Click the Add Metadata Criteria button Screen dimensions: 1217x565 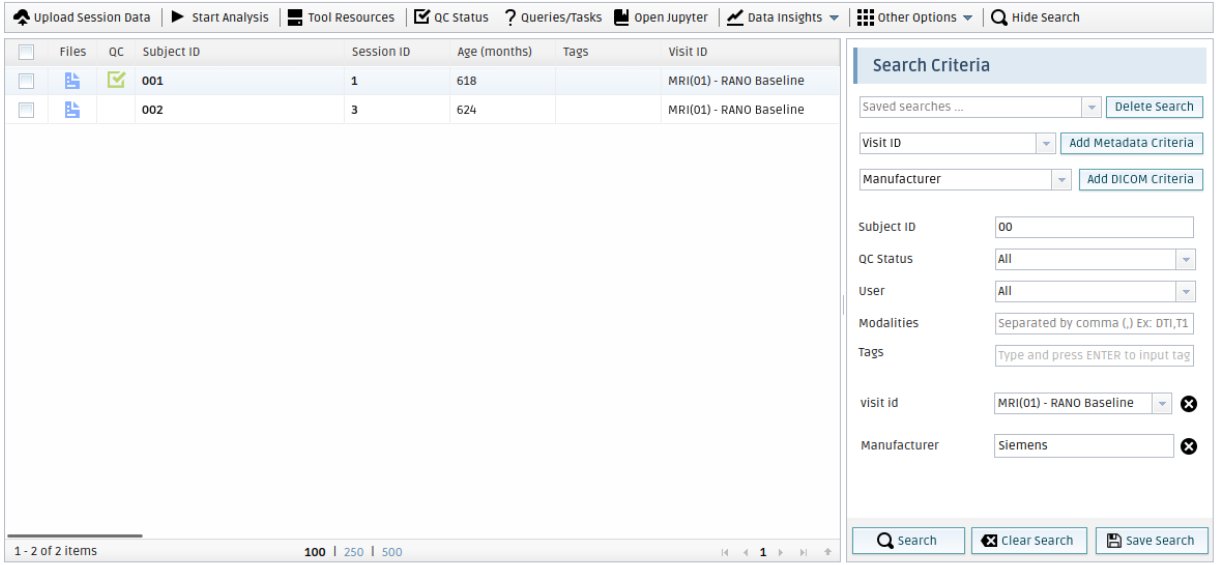point(1131,143)
